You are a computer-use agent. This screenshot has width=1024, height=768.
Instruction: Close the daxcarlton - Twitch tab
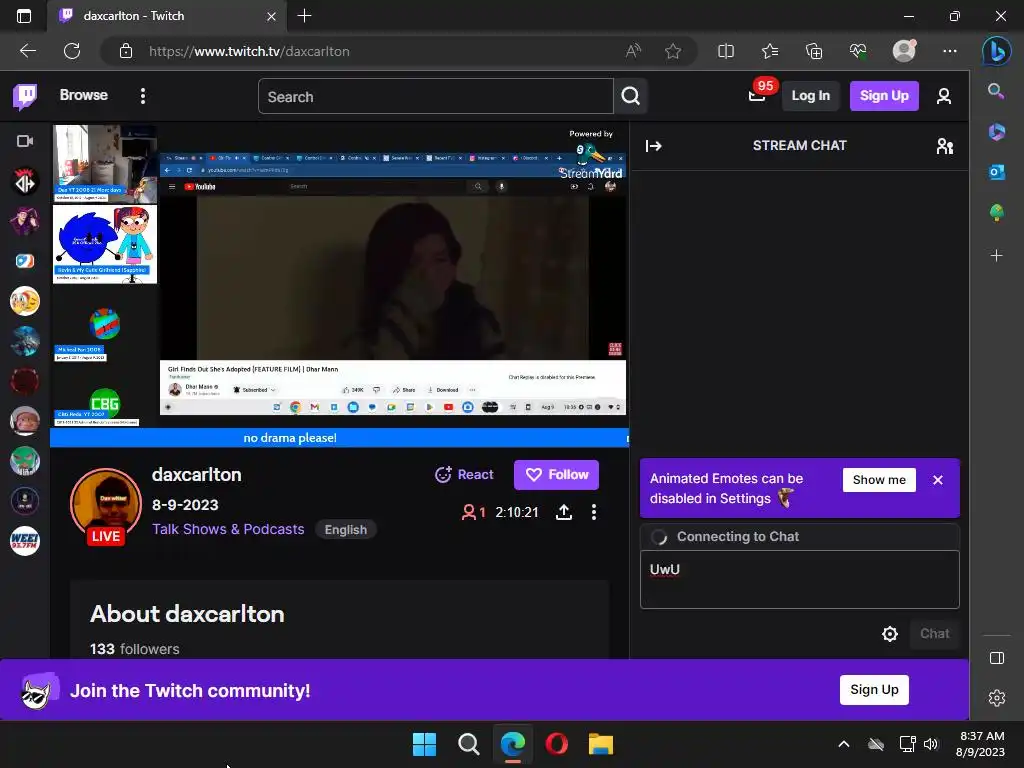click(x=271, y=16)
